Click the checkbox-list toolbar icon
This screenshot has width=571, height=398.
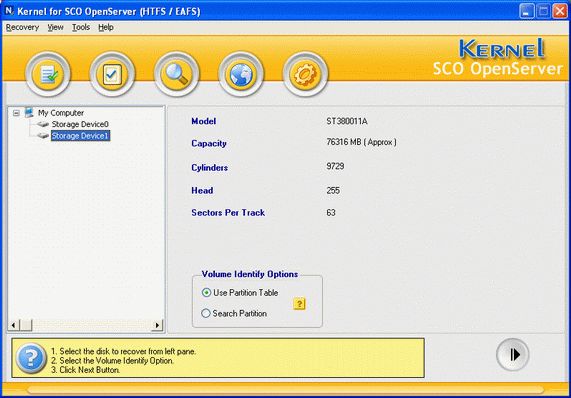[x=112, y=74]
